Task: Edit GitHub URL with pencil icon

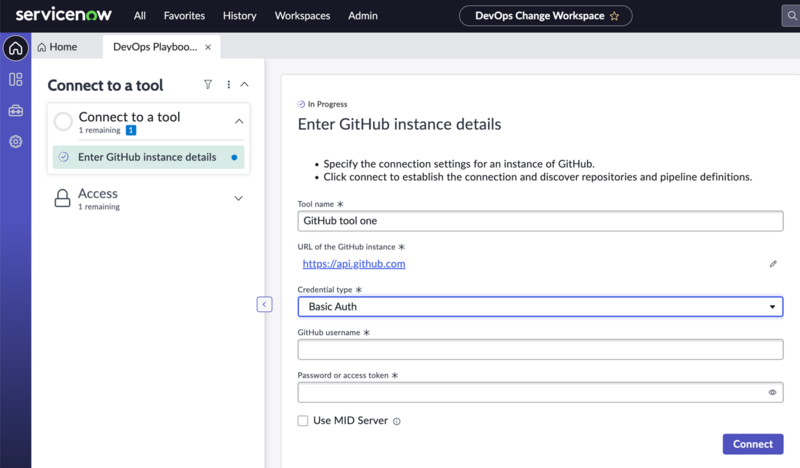Action: (773, 264)
